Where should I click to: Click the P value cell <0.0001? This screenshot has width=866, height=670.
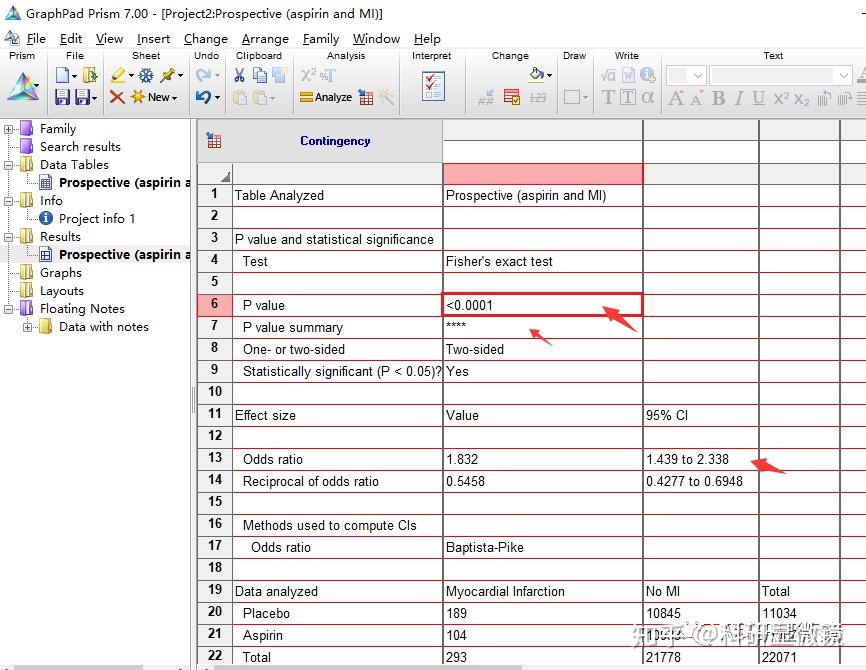point(542,305)
